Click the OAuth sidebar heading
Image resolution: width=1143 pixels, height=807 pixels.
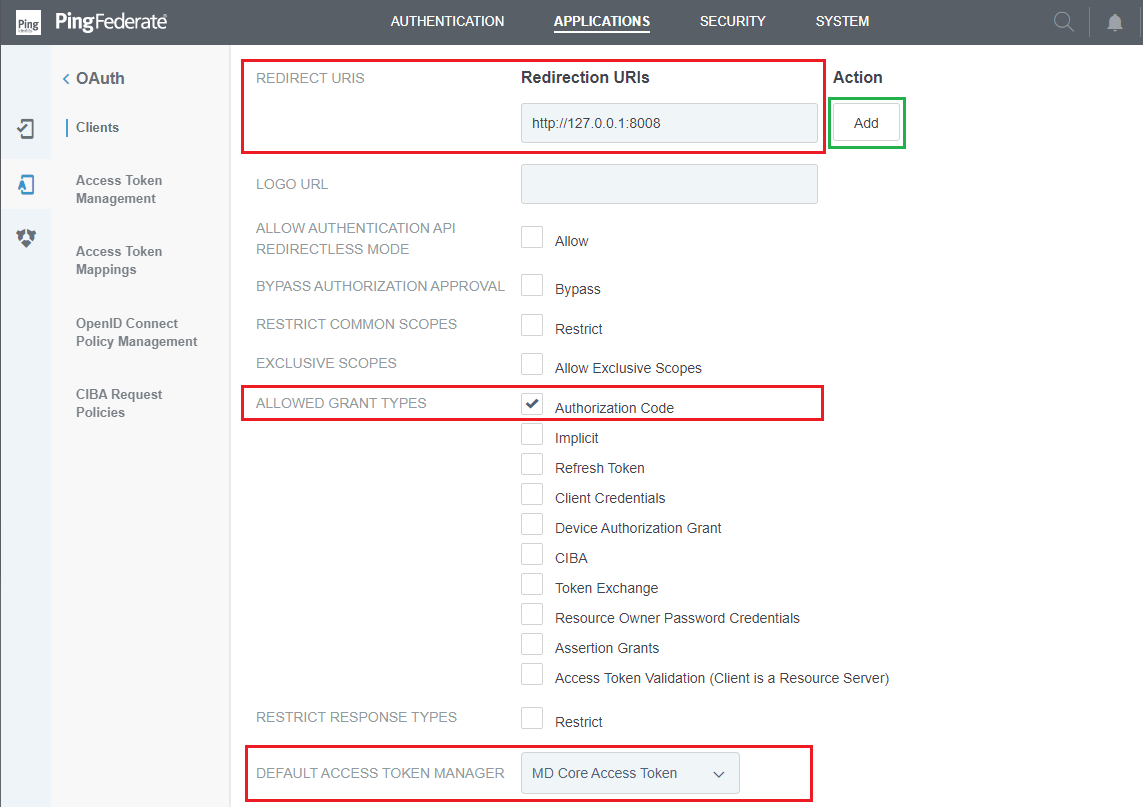[x=101, y=79]
